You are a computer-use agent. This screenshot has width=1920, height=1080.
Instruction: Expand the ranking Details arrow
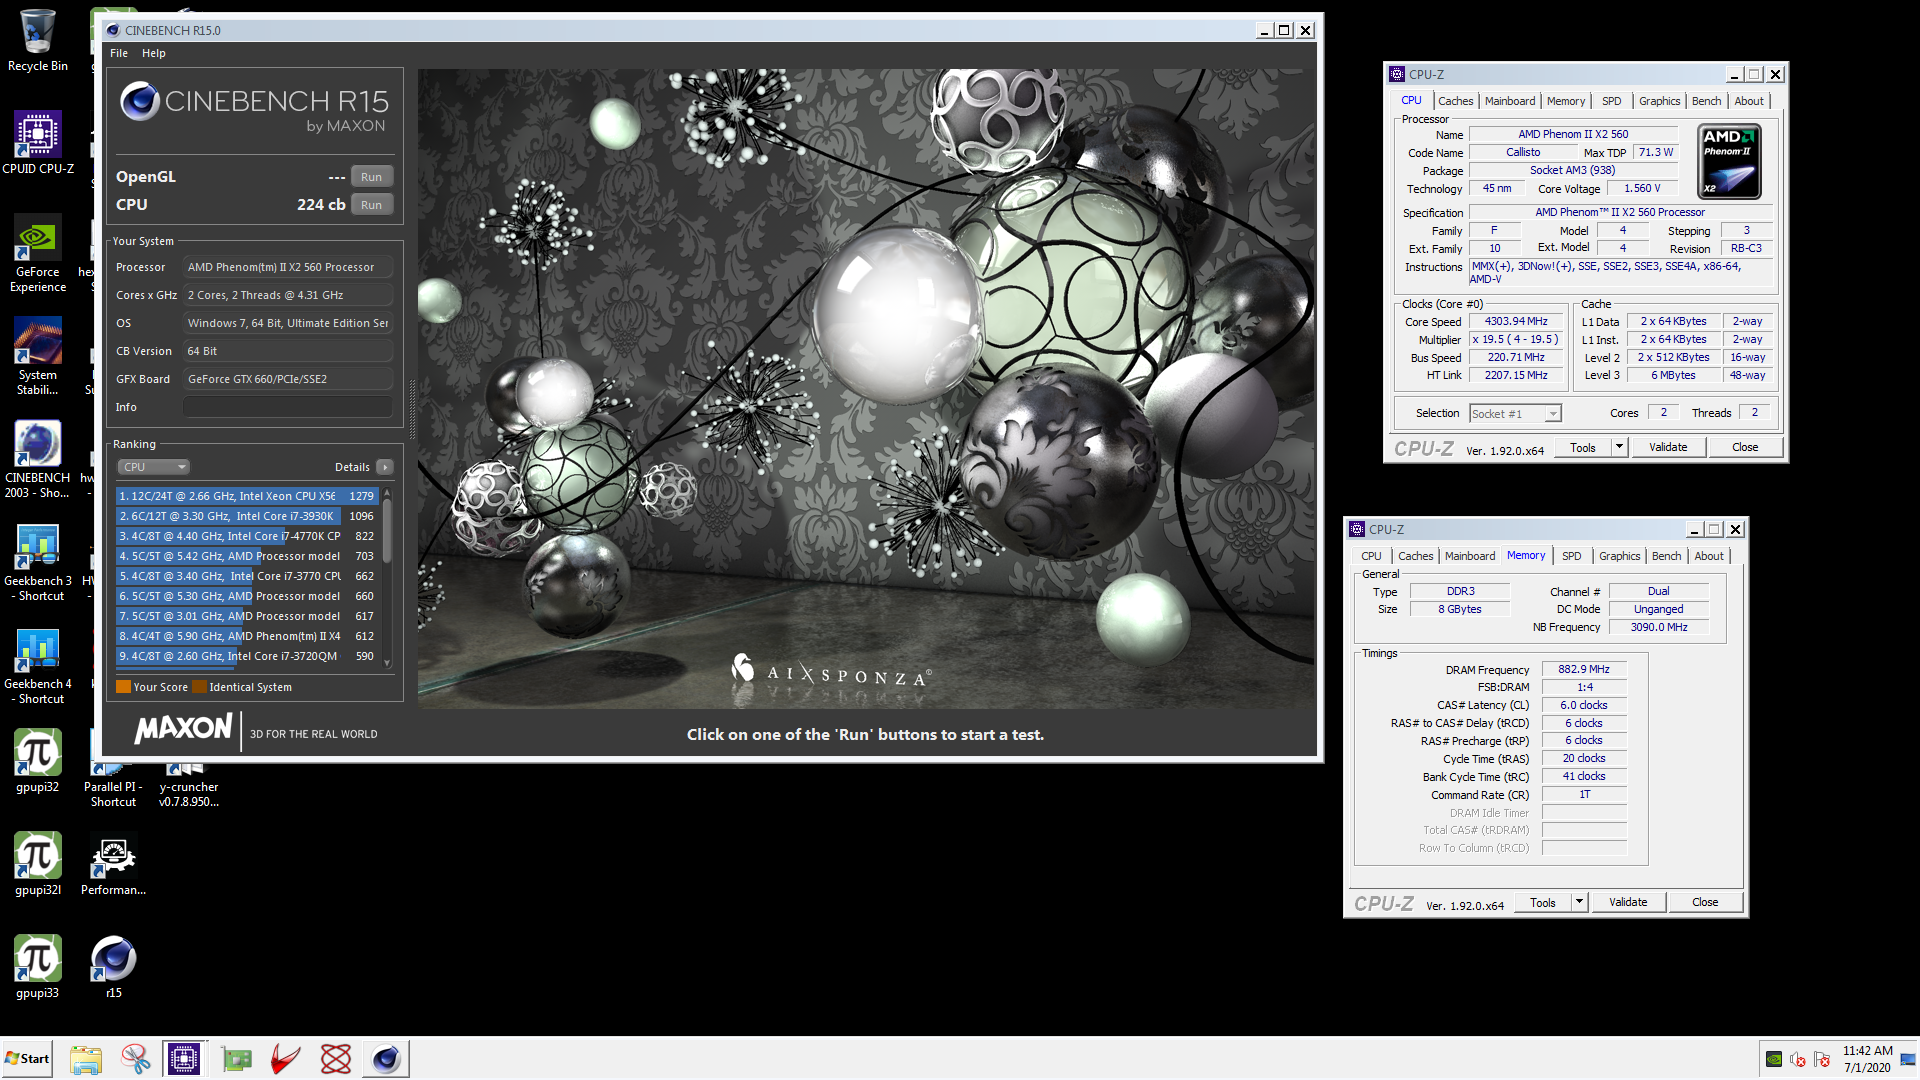click(x=385, y=467)
